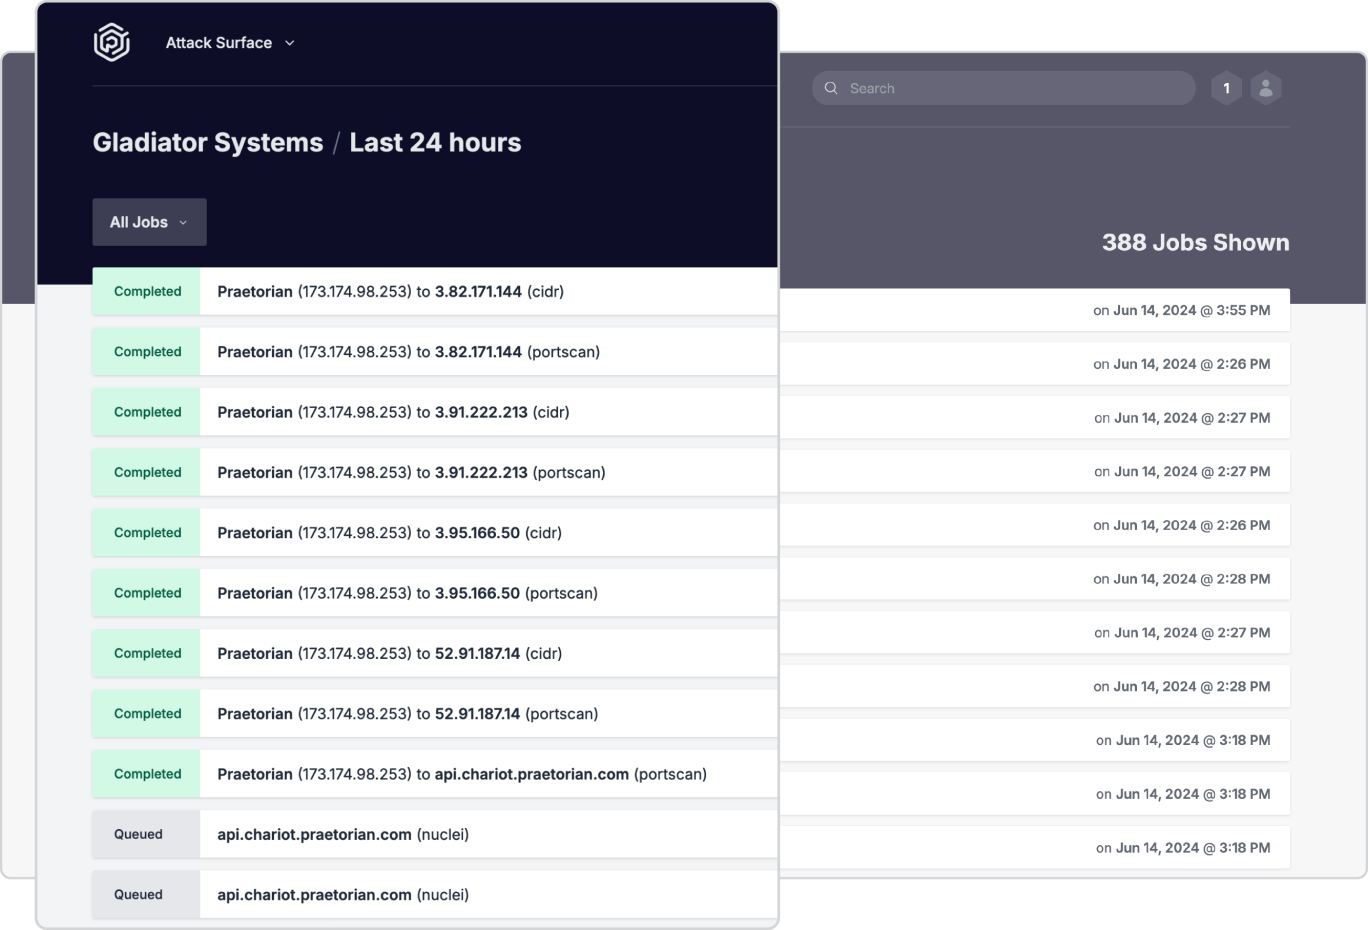The height and width of the screenshot is (930, 1368).
Task: Click the Praetorian hexagon logo
Action: 112,42
